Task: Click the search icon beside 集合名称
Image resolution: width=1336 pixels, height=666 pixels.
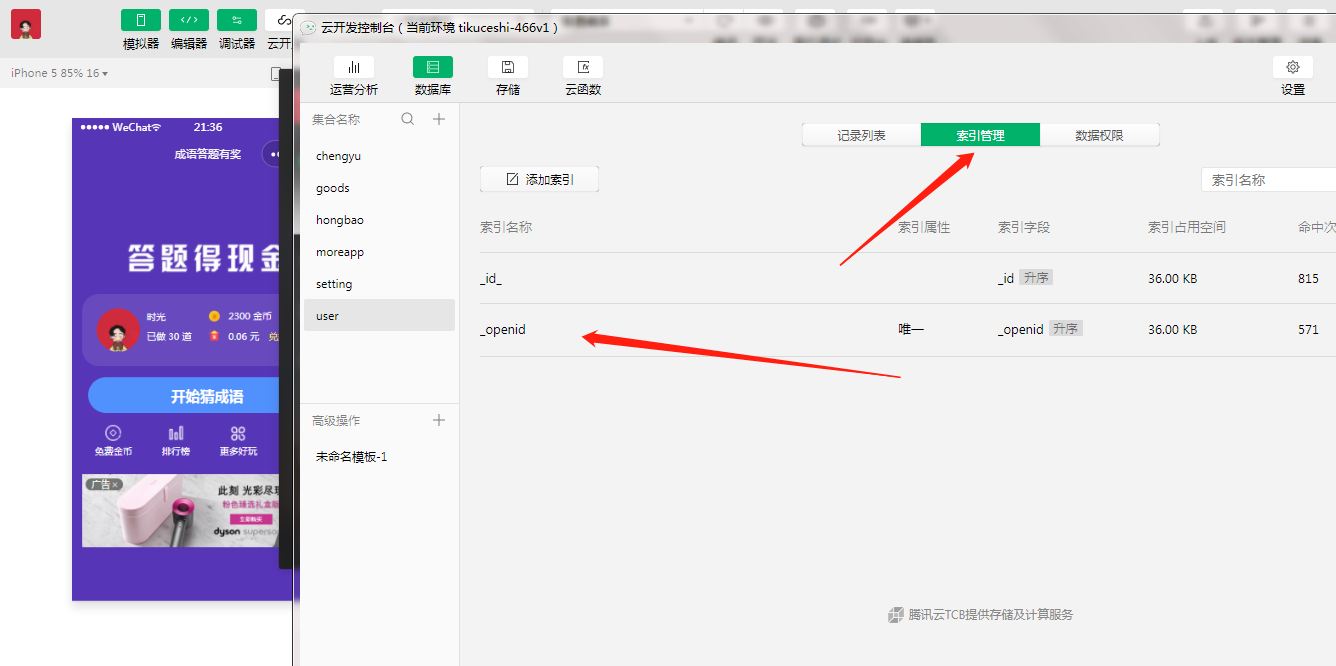Action: pos(407,119)
